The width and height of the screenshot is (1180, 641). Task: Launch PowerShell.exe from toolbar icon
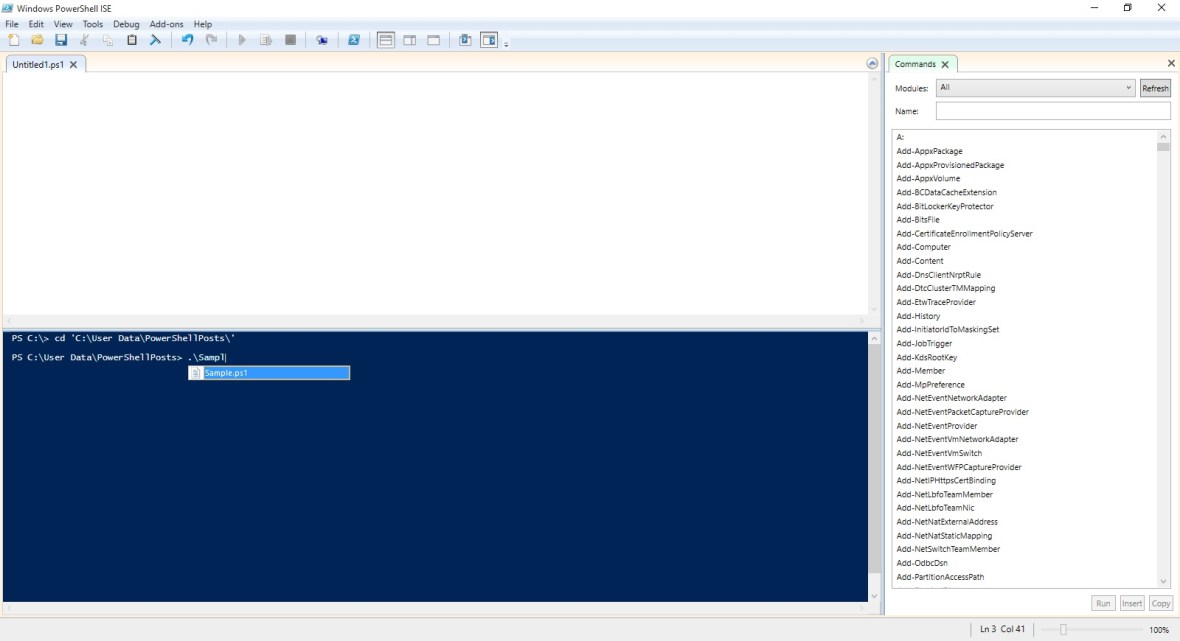pos(354,40)
